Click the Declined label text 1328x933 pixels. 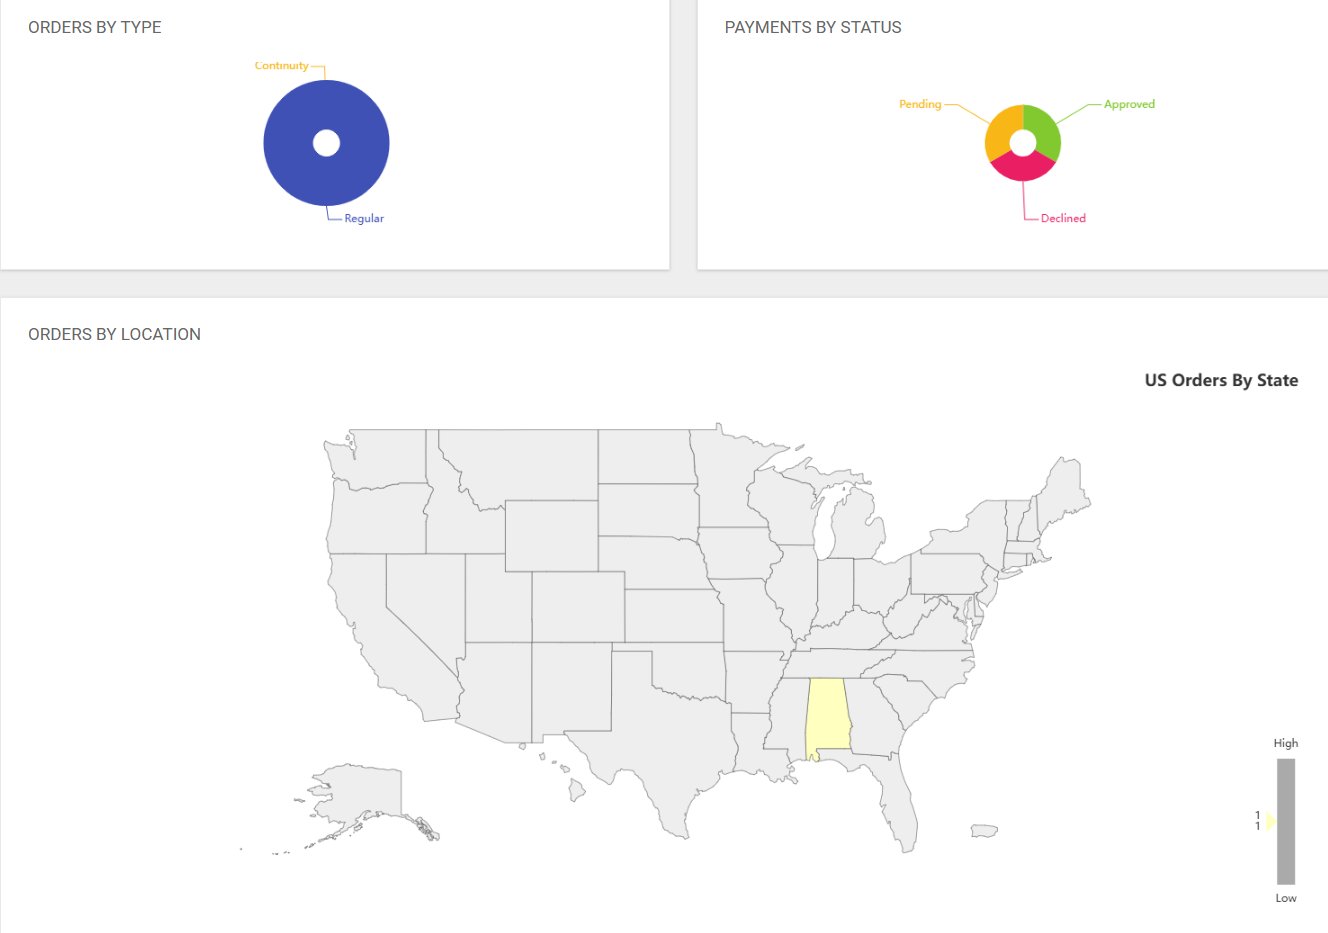(x=1062, y=218)
